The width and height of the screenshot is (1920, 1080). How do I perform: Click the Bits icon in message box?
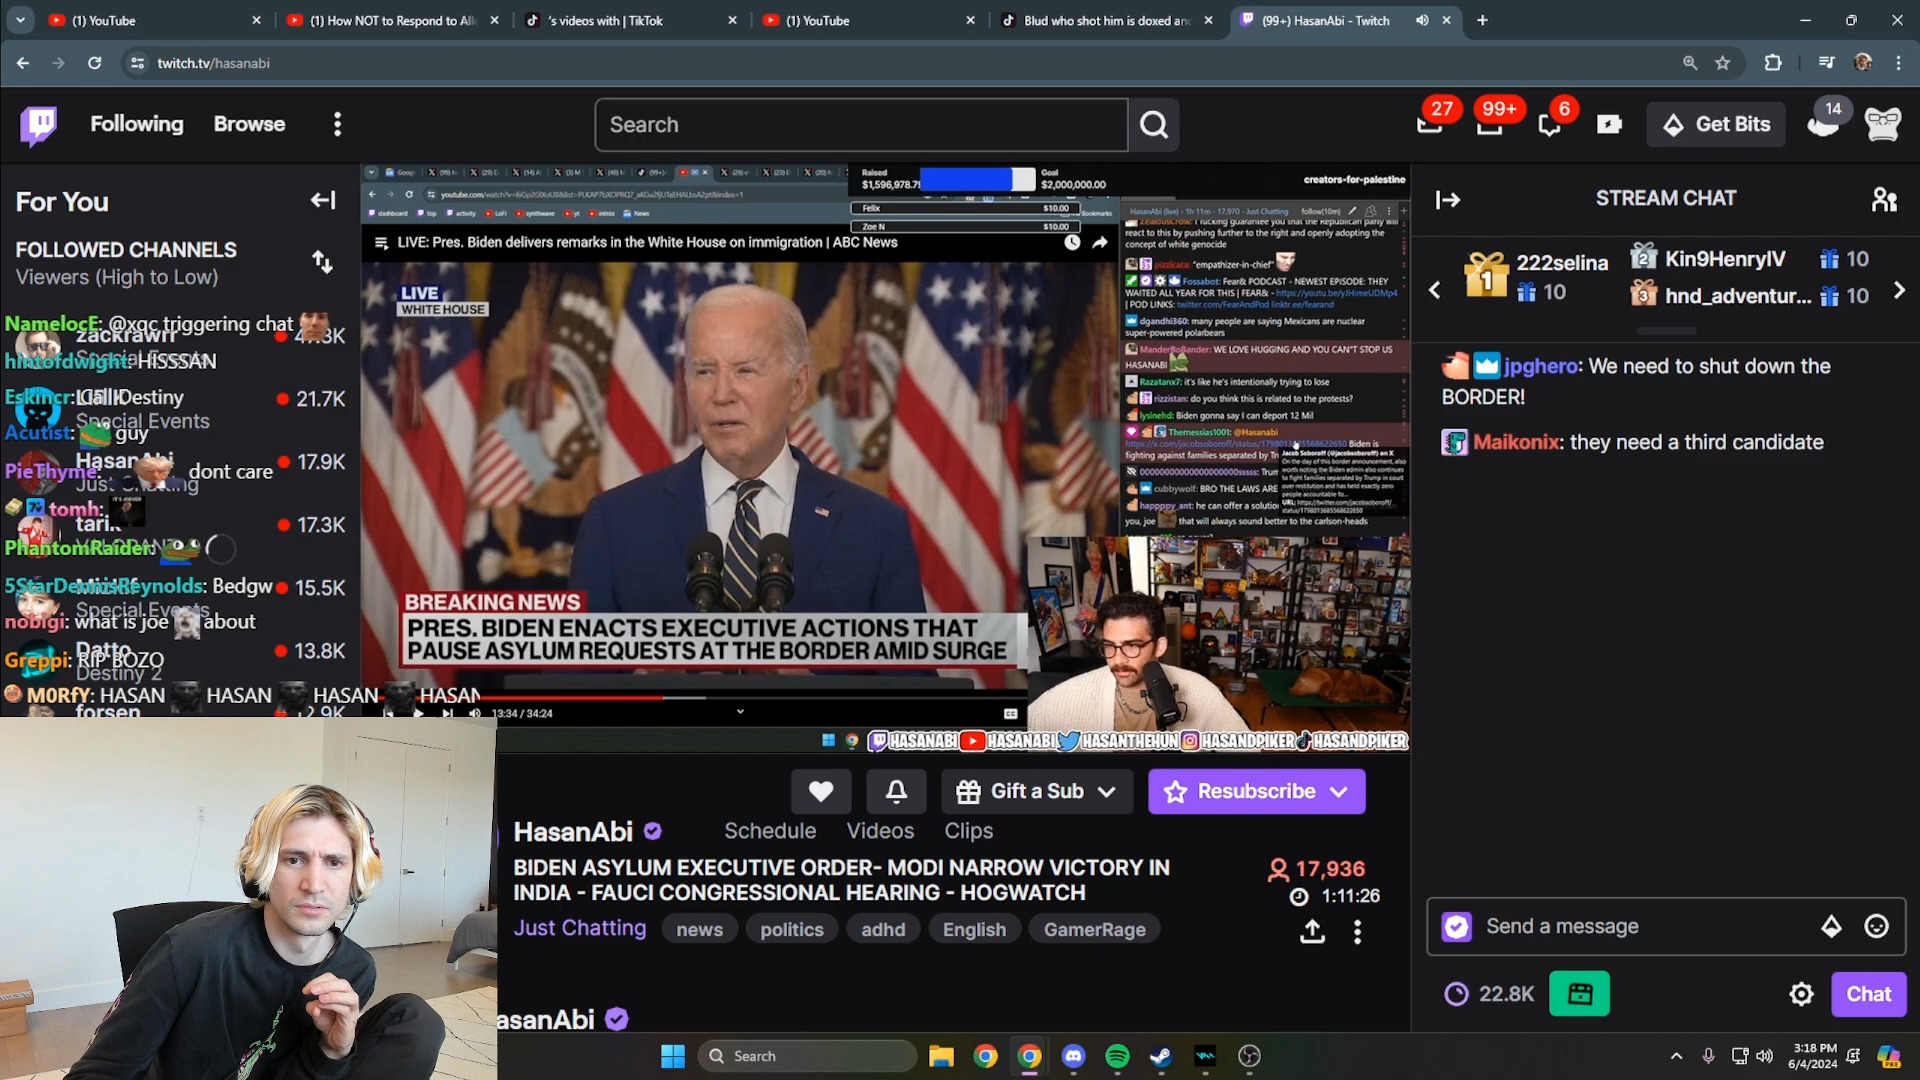(1831, 926)
